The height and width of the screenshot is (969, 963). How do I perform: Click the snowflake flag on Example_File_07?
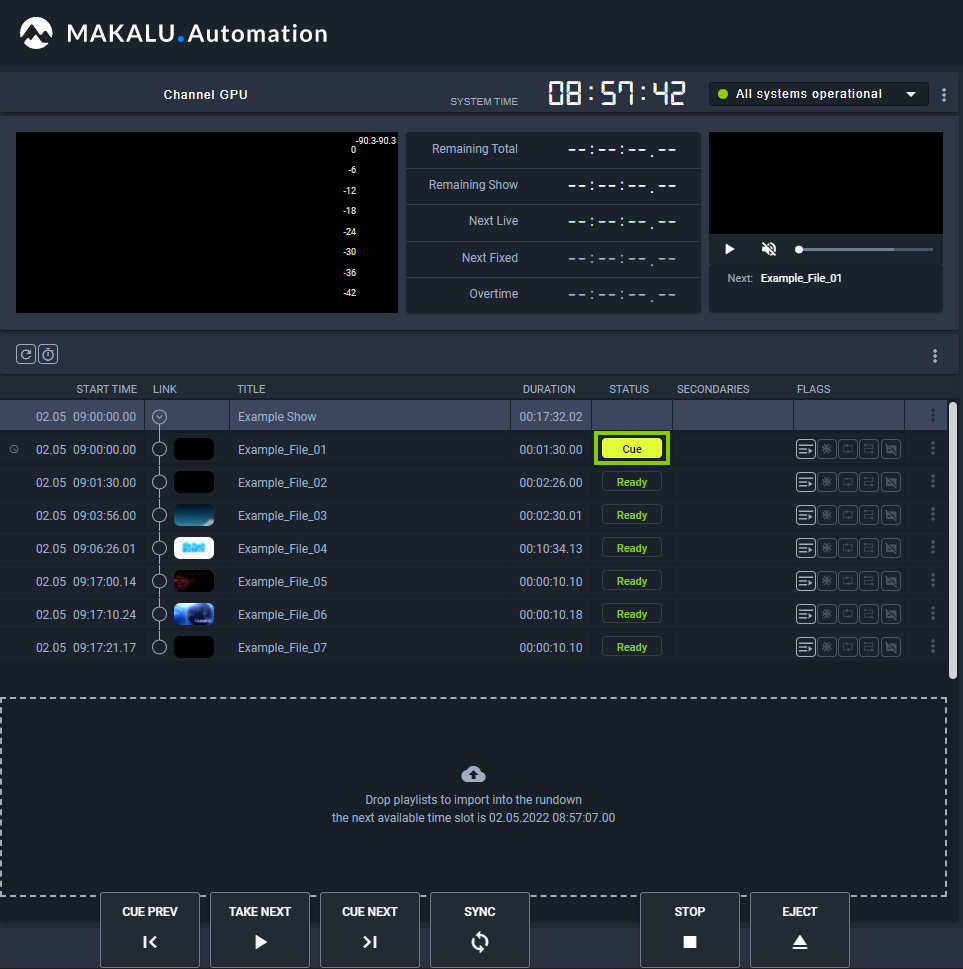click(826, 648)
